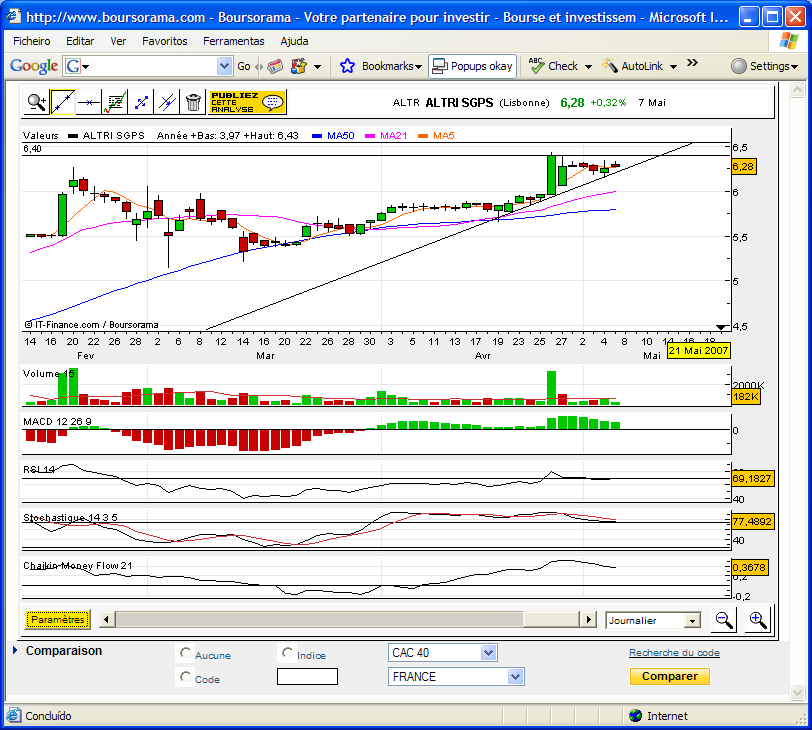Select the horizontal line drawing tool
The image size is (812, 730).
click(x=89, y=102)
